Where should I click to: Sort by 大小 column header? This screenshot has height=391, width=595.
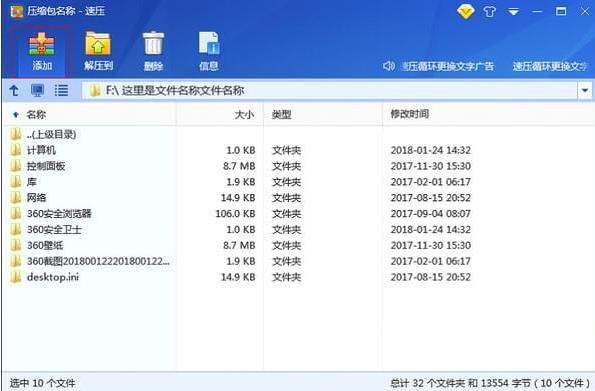244,114
